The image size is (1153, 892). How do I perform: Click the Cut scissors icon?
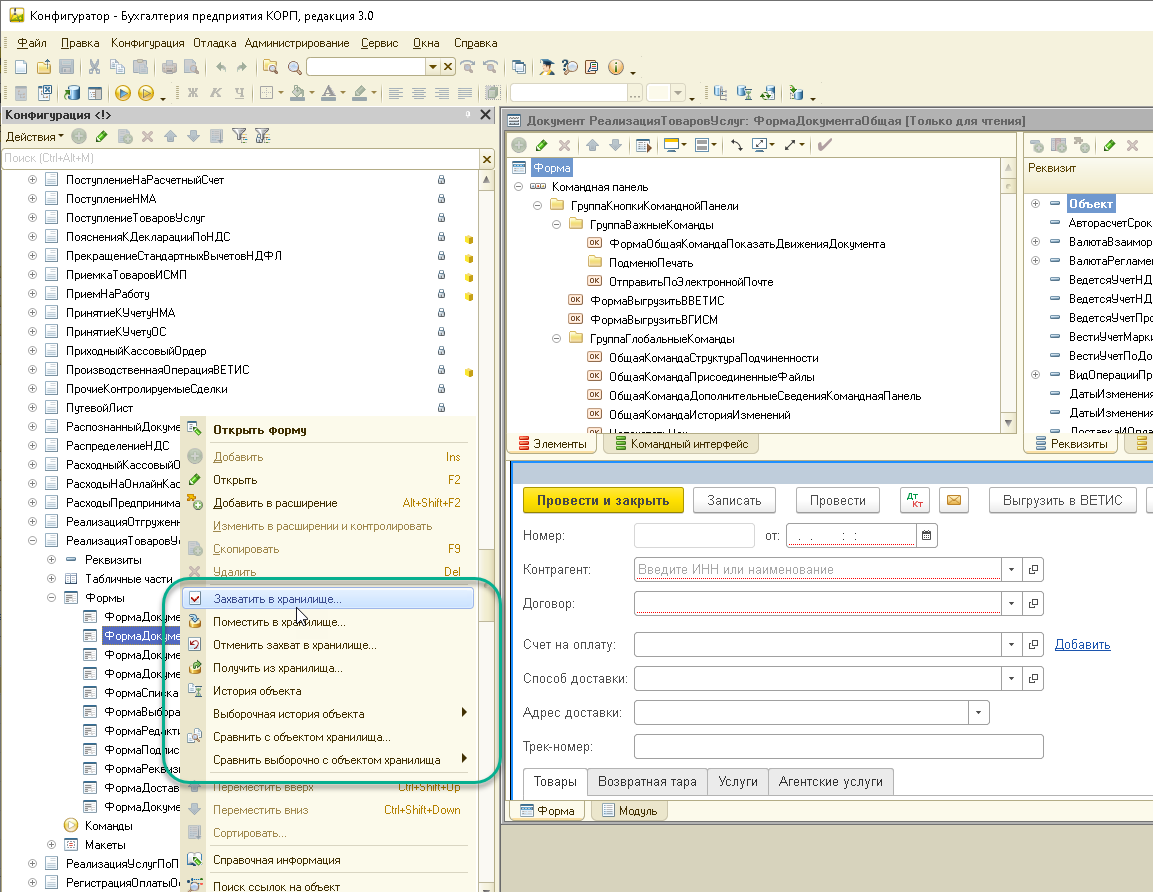pos(94,67)
